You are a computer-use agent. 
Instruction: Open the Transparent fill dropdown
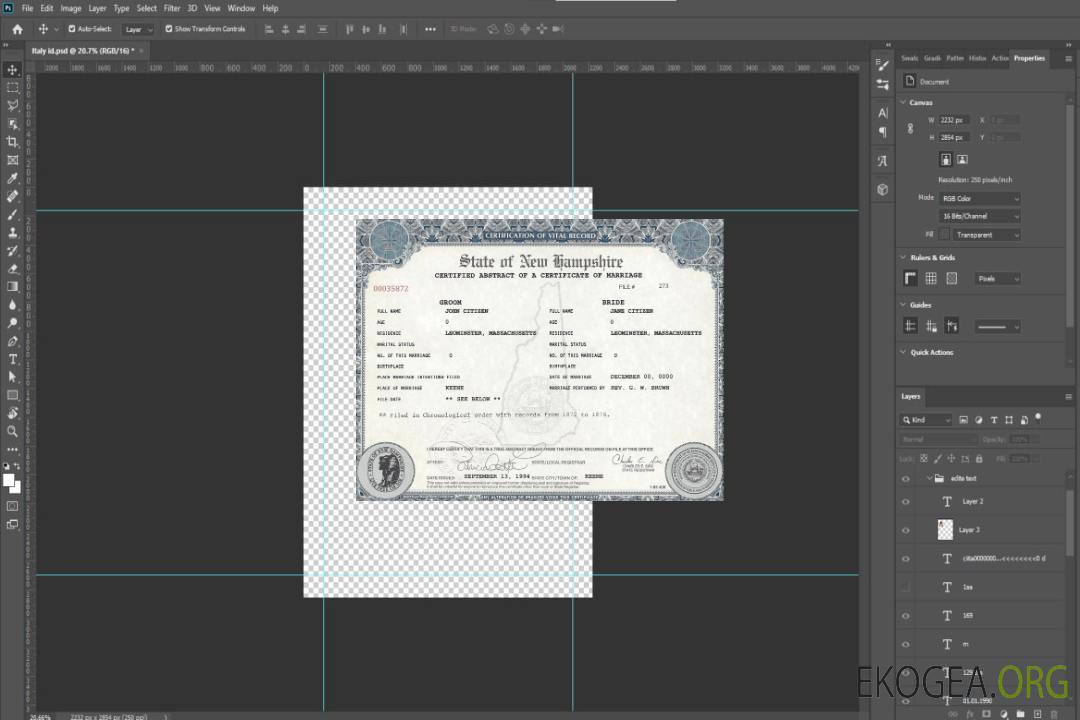click(x=986, y=235)
